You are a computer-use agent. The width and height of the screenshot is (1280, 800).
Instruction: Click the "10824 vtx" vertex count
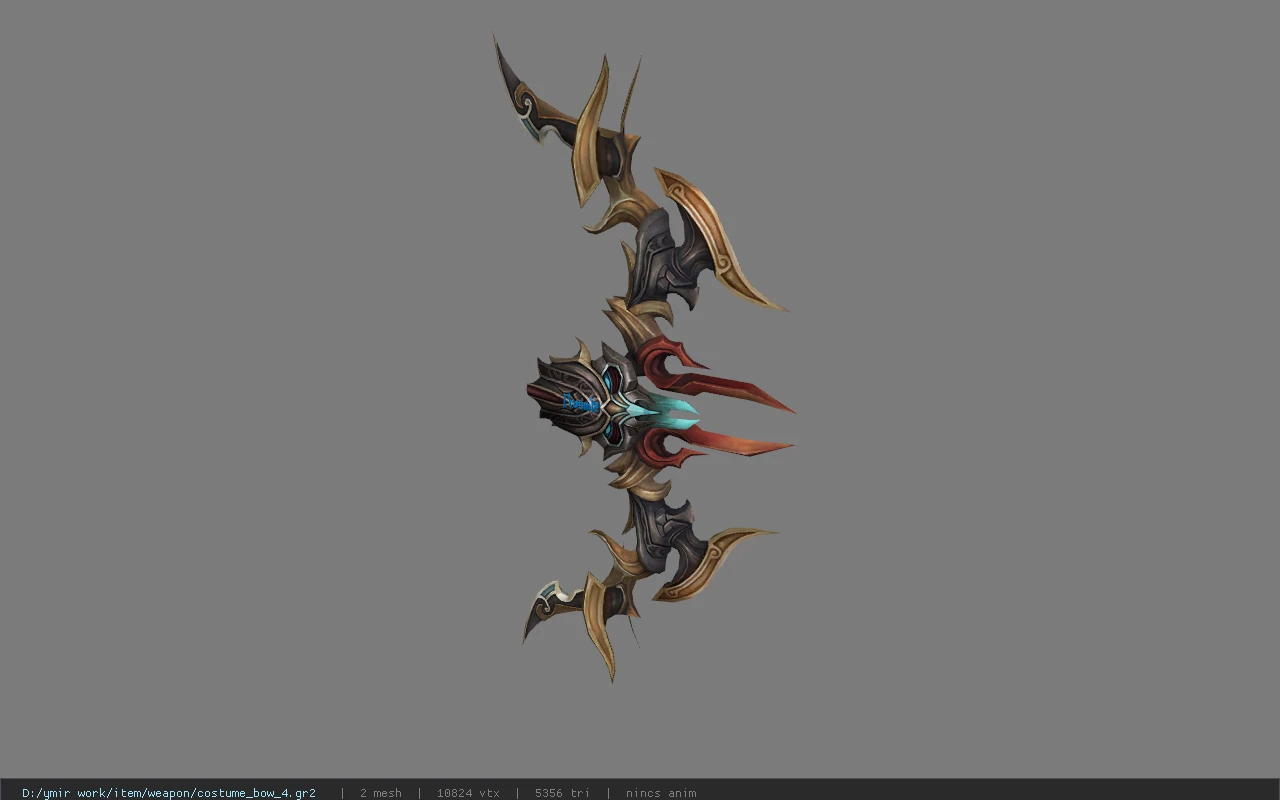[468, 793]
